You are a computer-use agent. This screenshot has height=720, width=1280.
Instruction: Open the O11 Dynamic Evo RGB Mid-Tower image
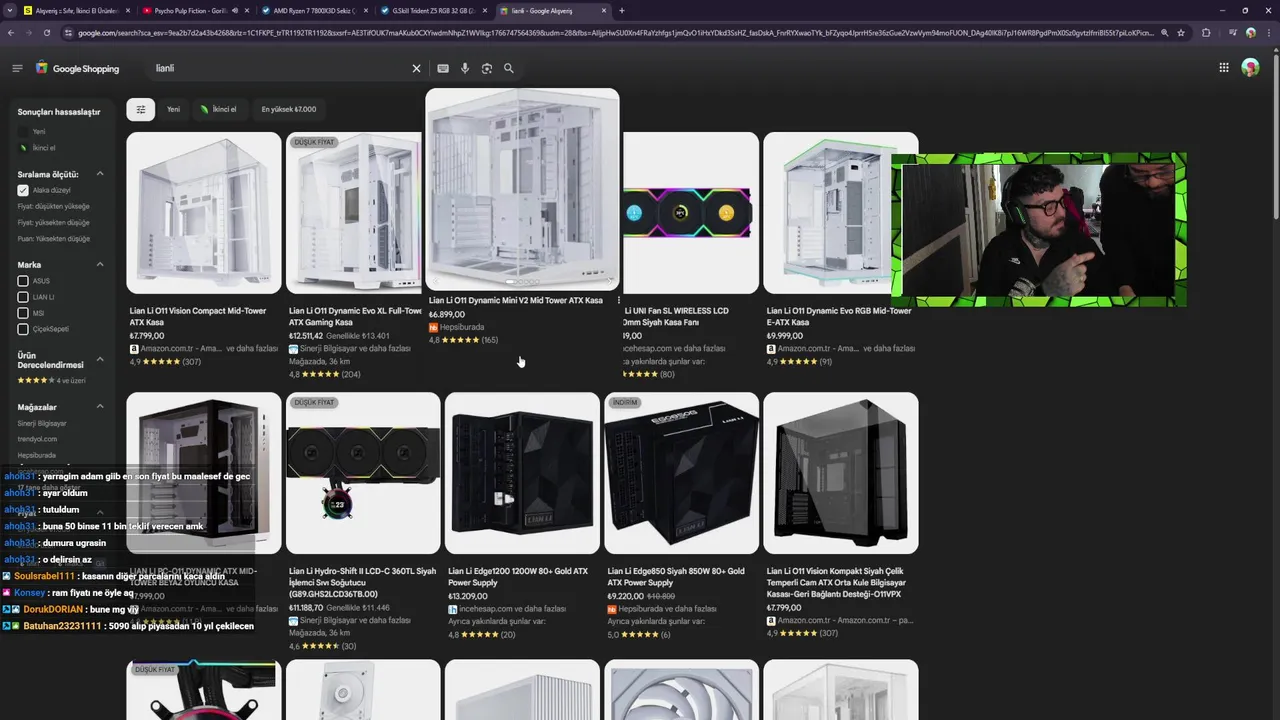[x=841, y=213]
